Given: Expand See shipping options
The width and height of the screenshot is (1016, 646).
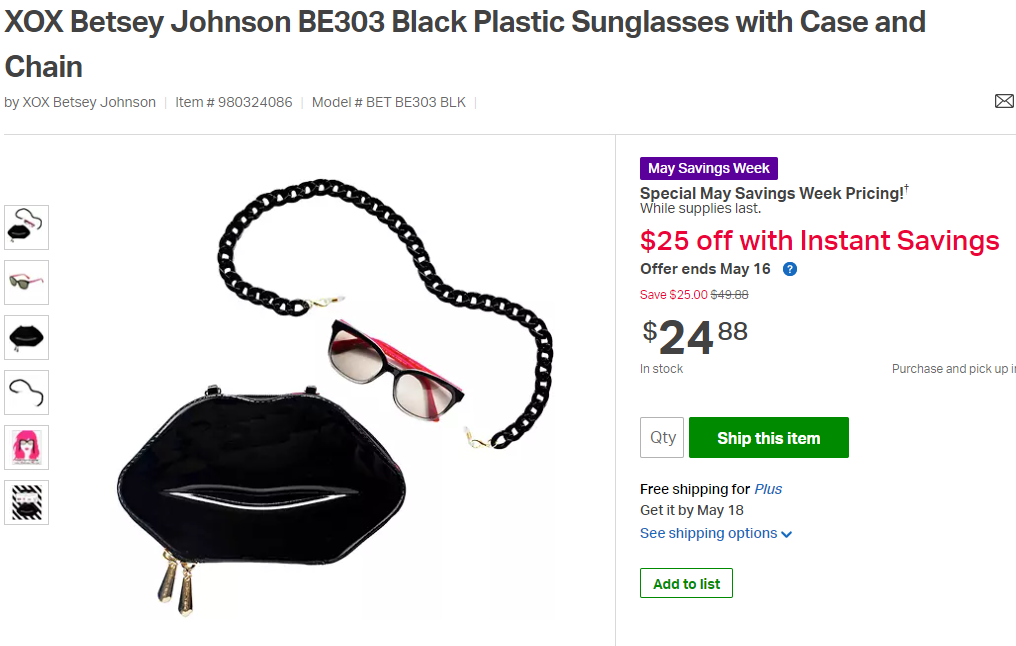Looking at the screenshot, I should point(708,533).
